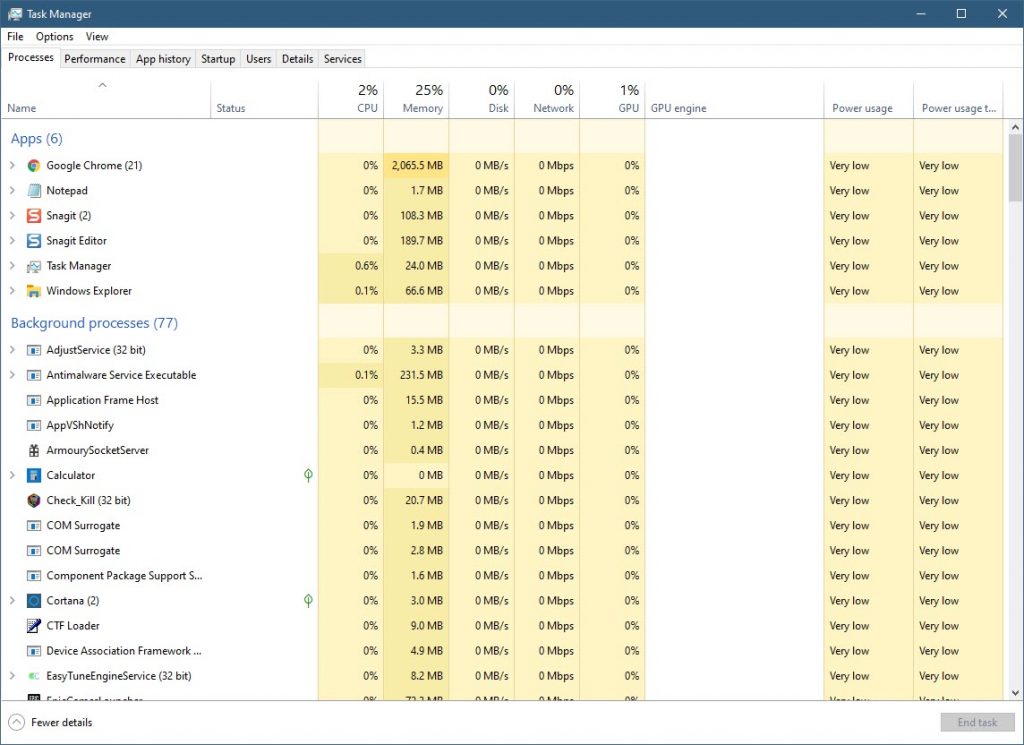Expand the Windows Explorer entry

[12, 291]
